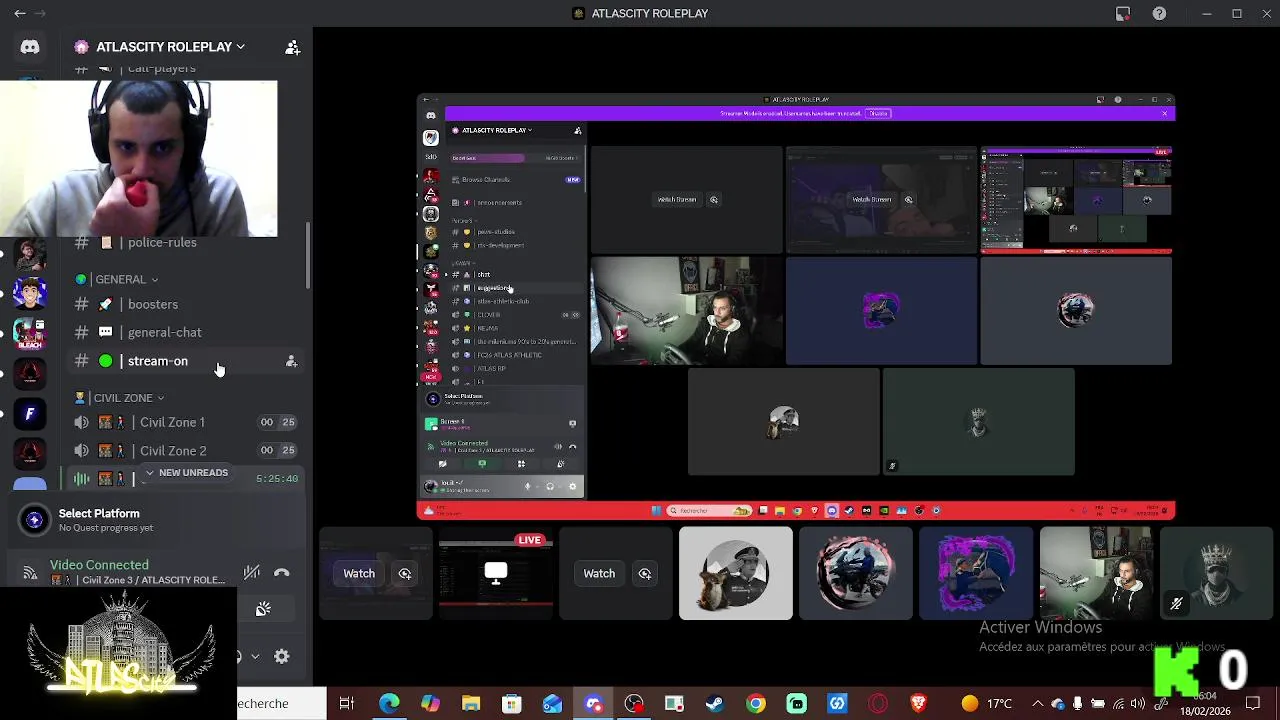The width and height of the screenshot is (1280, 720).
Task: Open Brave browser from taskbar
Action: coord(919,704)
